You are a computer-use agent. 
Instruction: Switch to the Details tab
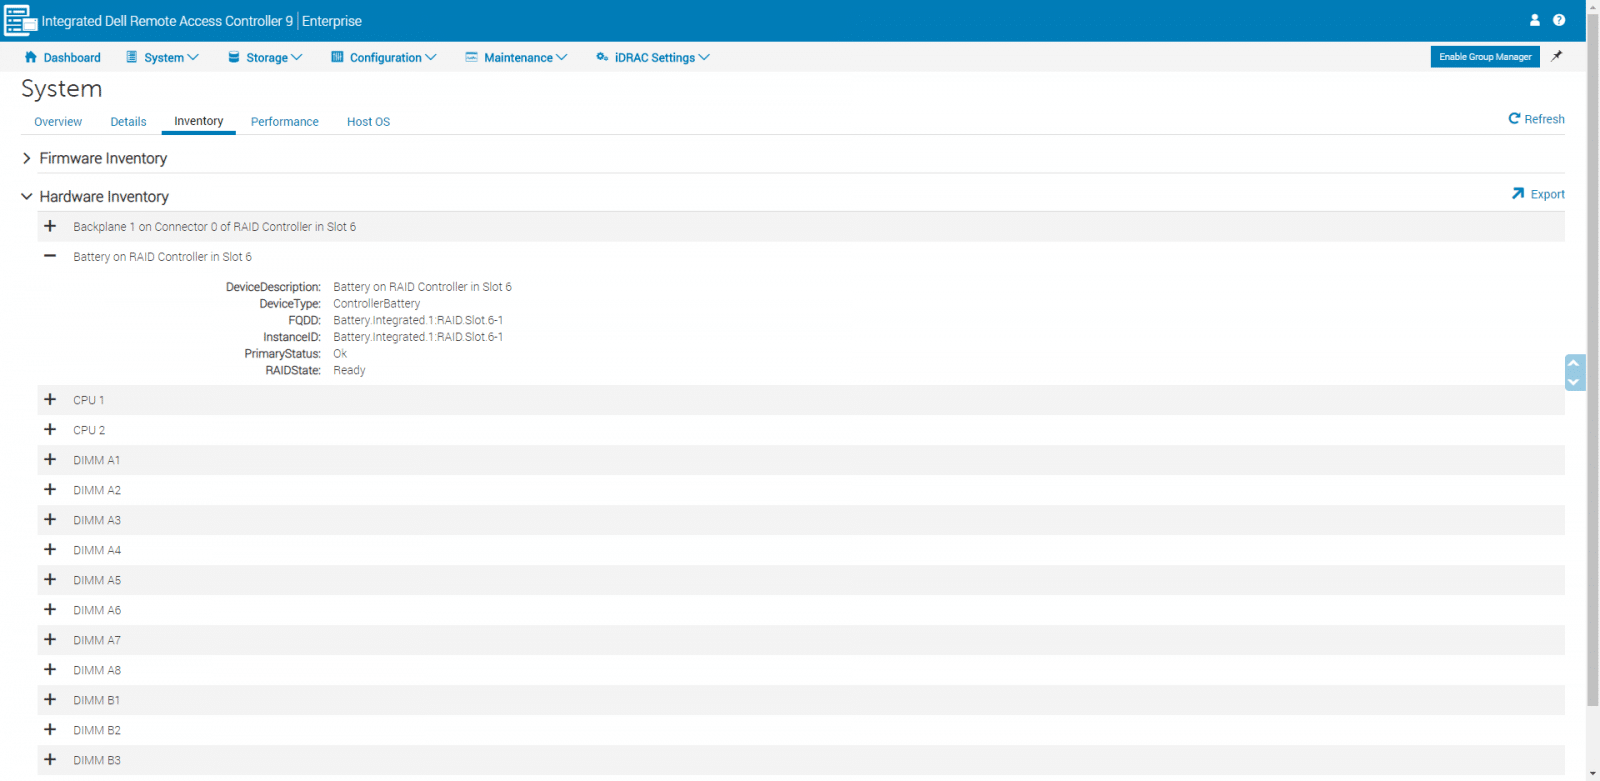(x=128, y=122)
